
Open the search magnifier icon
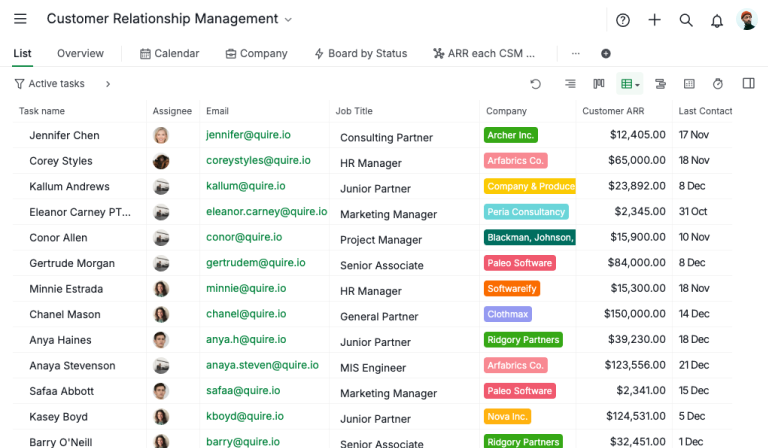(686, 20)
